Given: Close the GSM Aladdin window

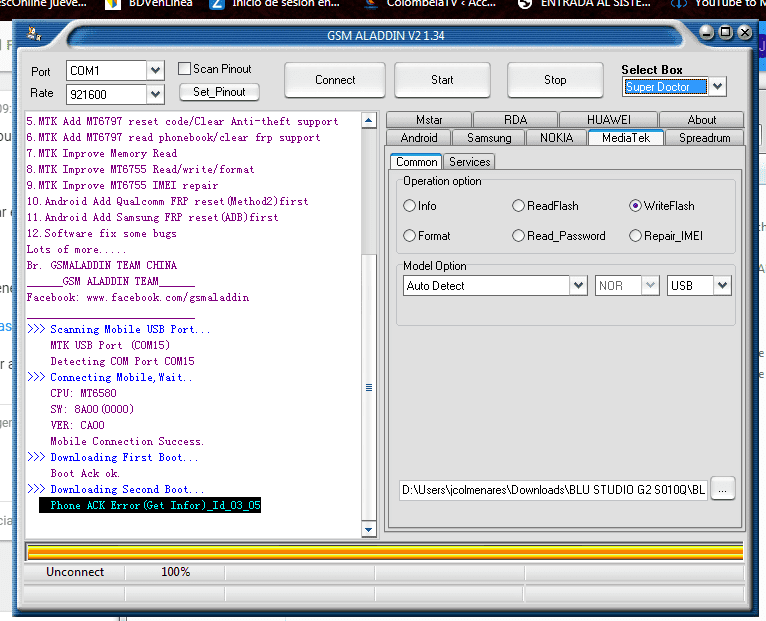Looking at the screenshot, I should (x=745, y=33).
